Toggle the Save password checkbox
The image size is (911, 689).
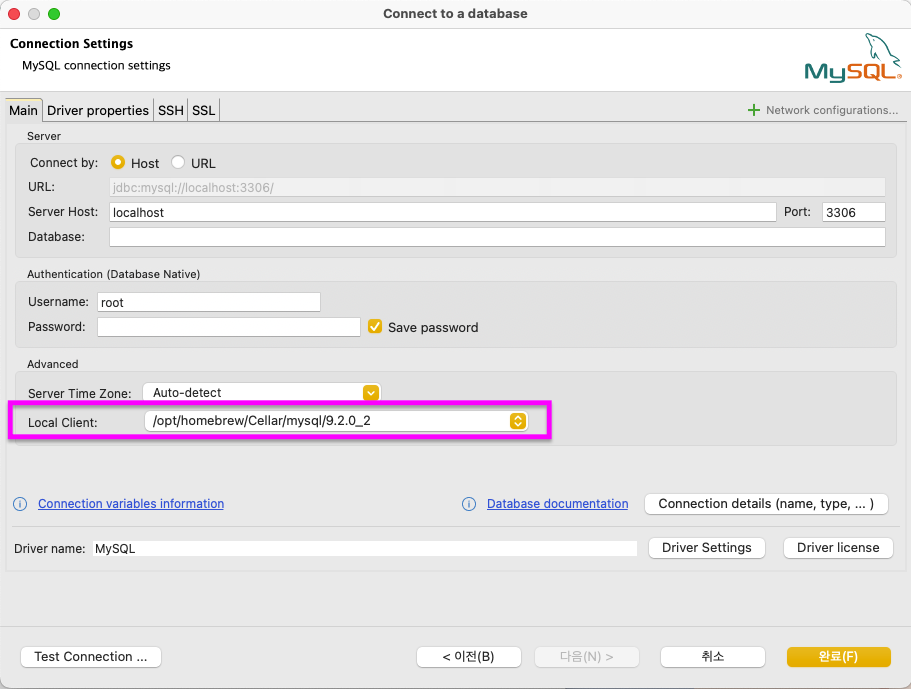coord(375,326)
